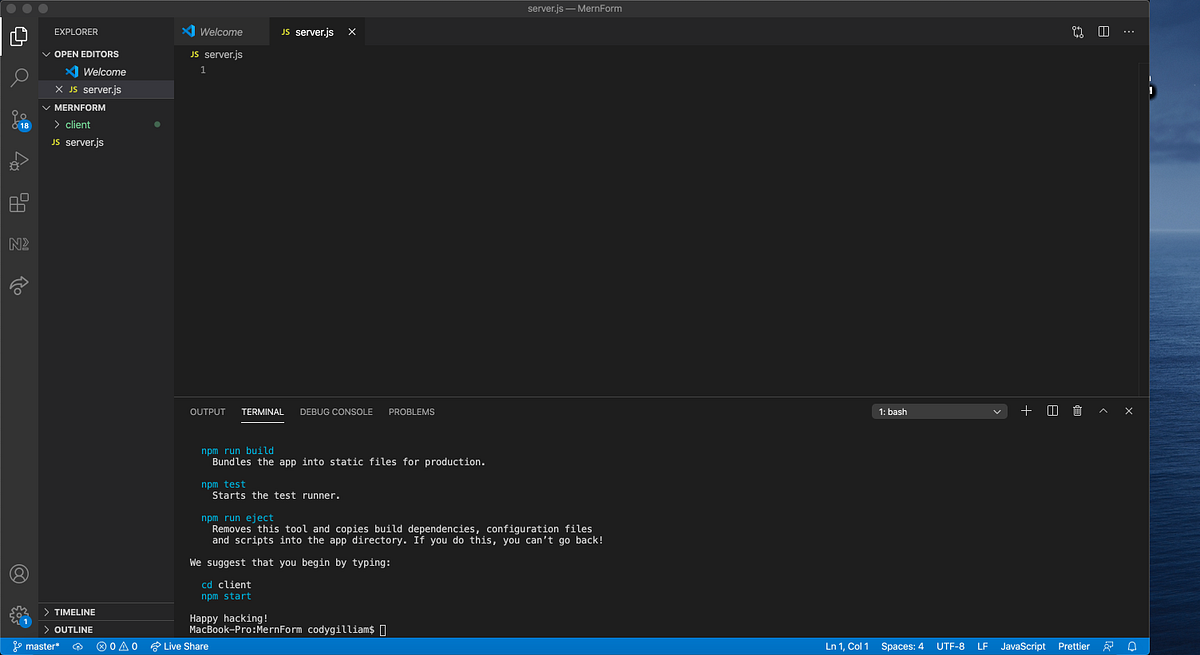Click the notifications bell in status bar
Viewport: 1200px width, 655px height.
pyautogui.click(x=1132, y=647)
